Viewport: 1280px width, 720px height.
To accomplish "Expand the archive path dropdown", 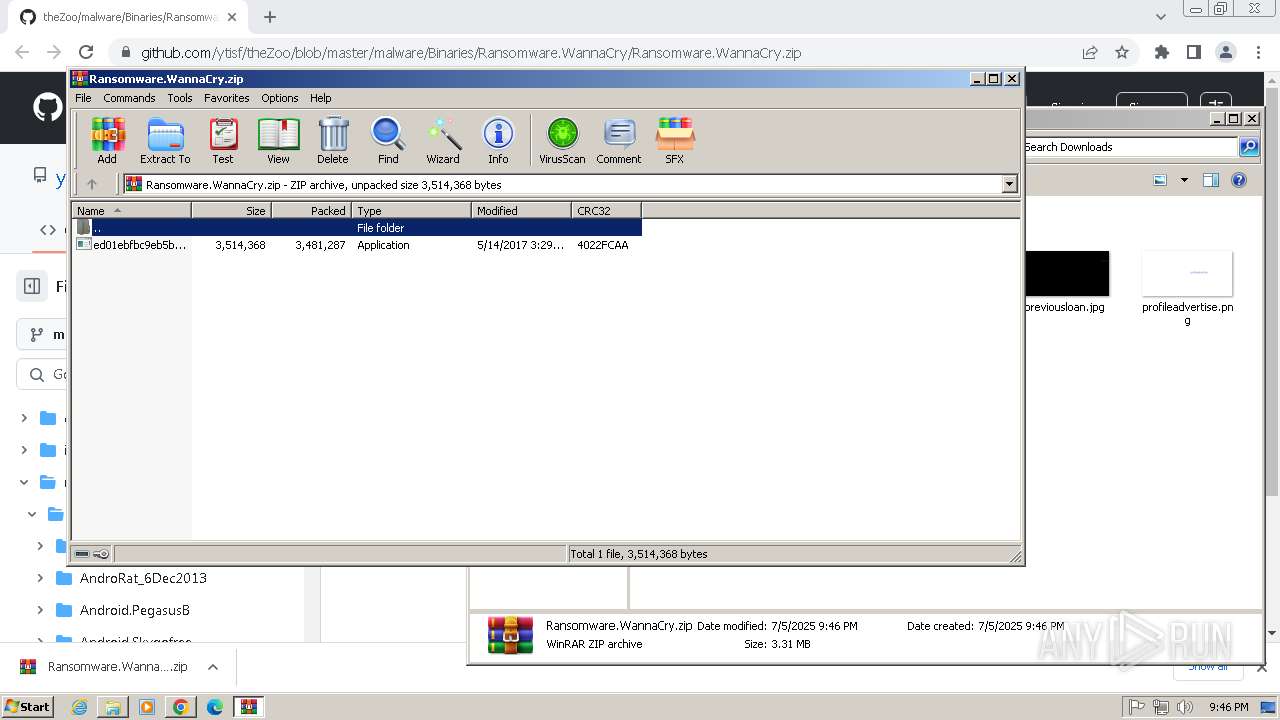I will tap(1009, 184).
